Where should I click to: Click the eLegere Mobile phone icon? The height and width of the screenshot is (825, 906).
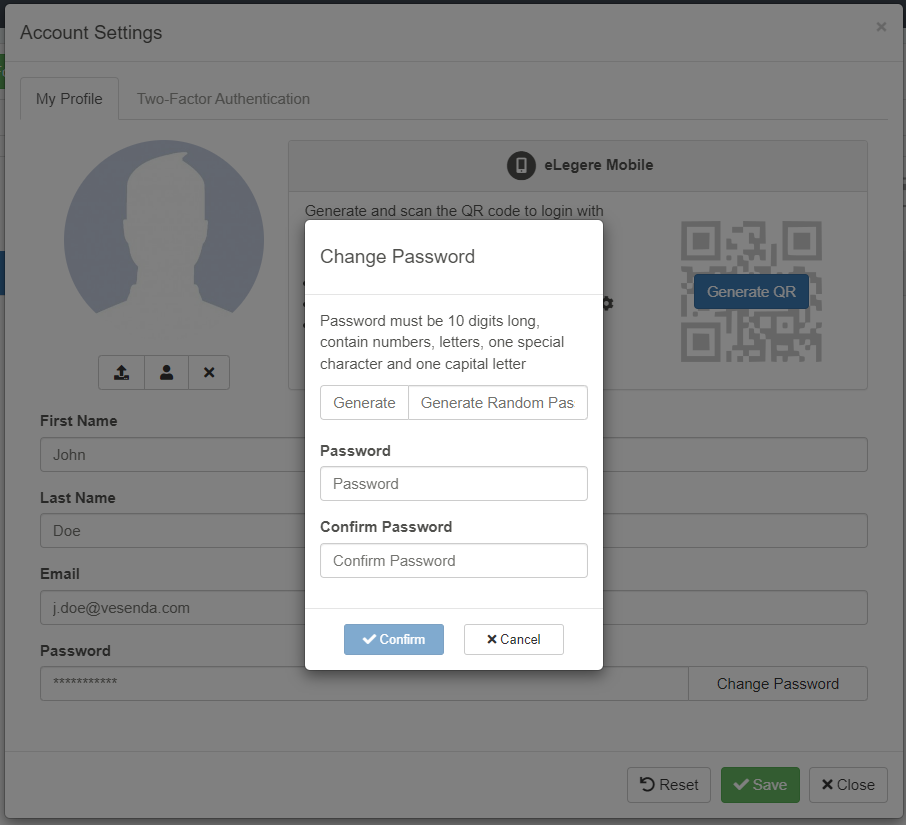click(521, 165)
